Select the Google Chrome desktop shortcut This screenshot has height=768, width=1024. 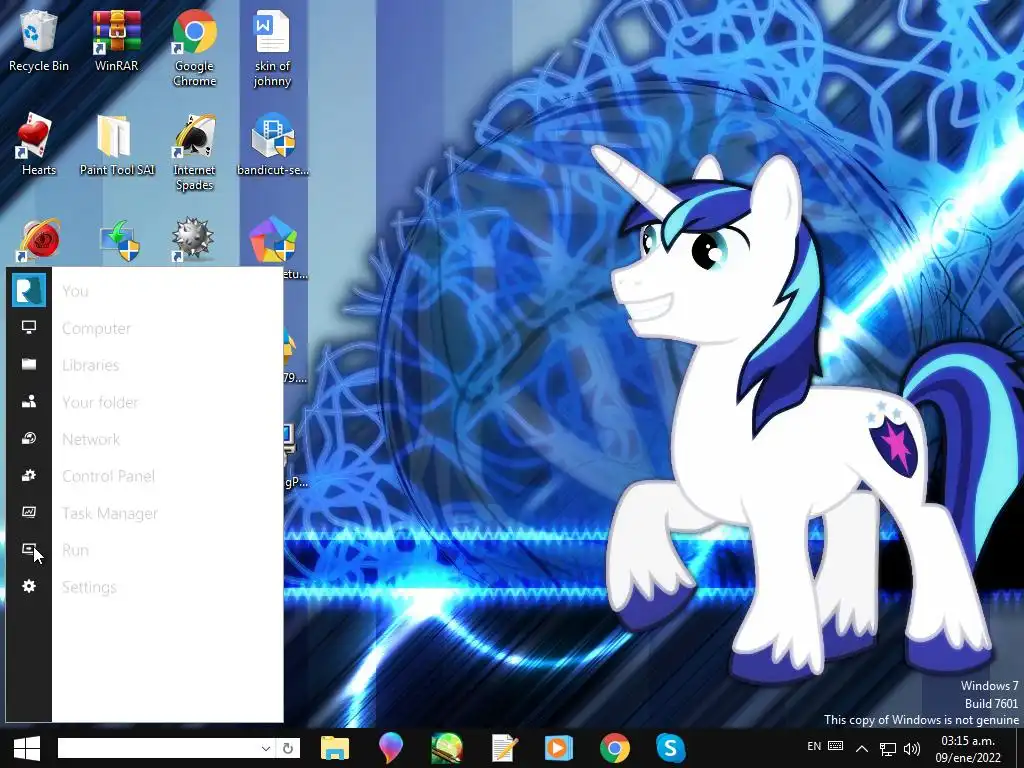[x=195, y=48]
